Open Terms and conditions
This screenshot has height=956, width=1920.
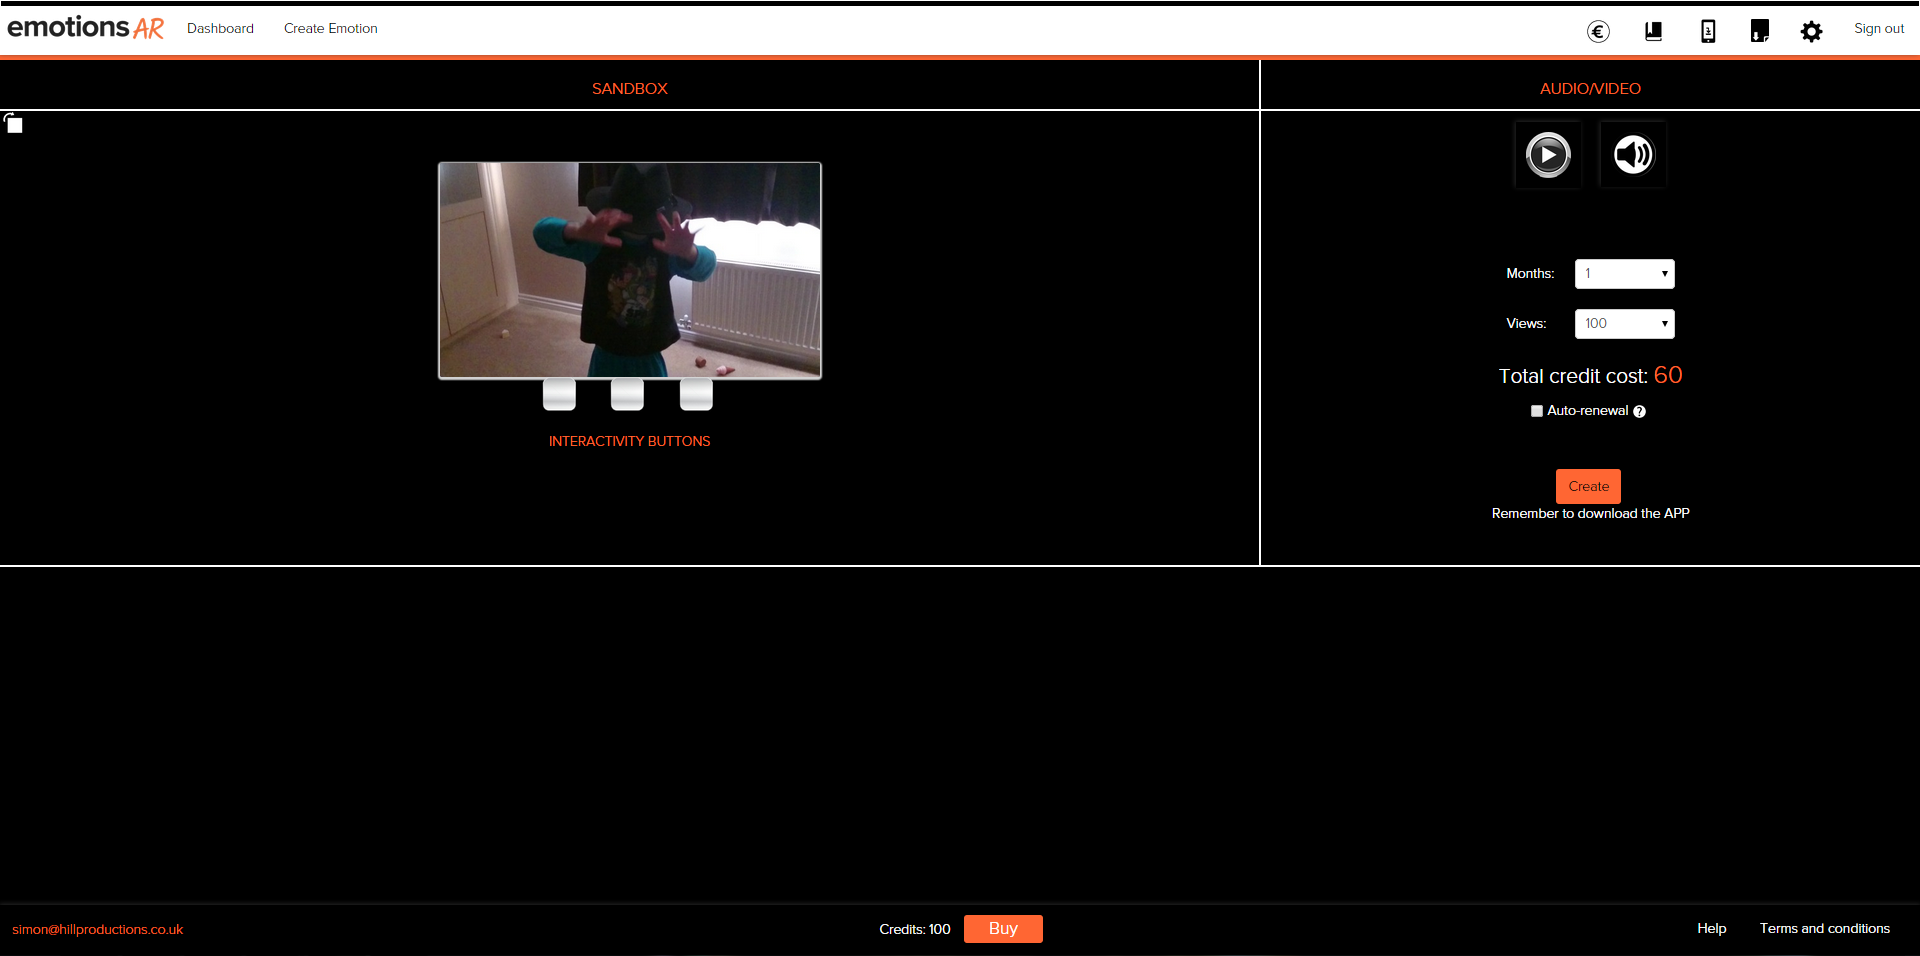(1825, 929)
